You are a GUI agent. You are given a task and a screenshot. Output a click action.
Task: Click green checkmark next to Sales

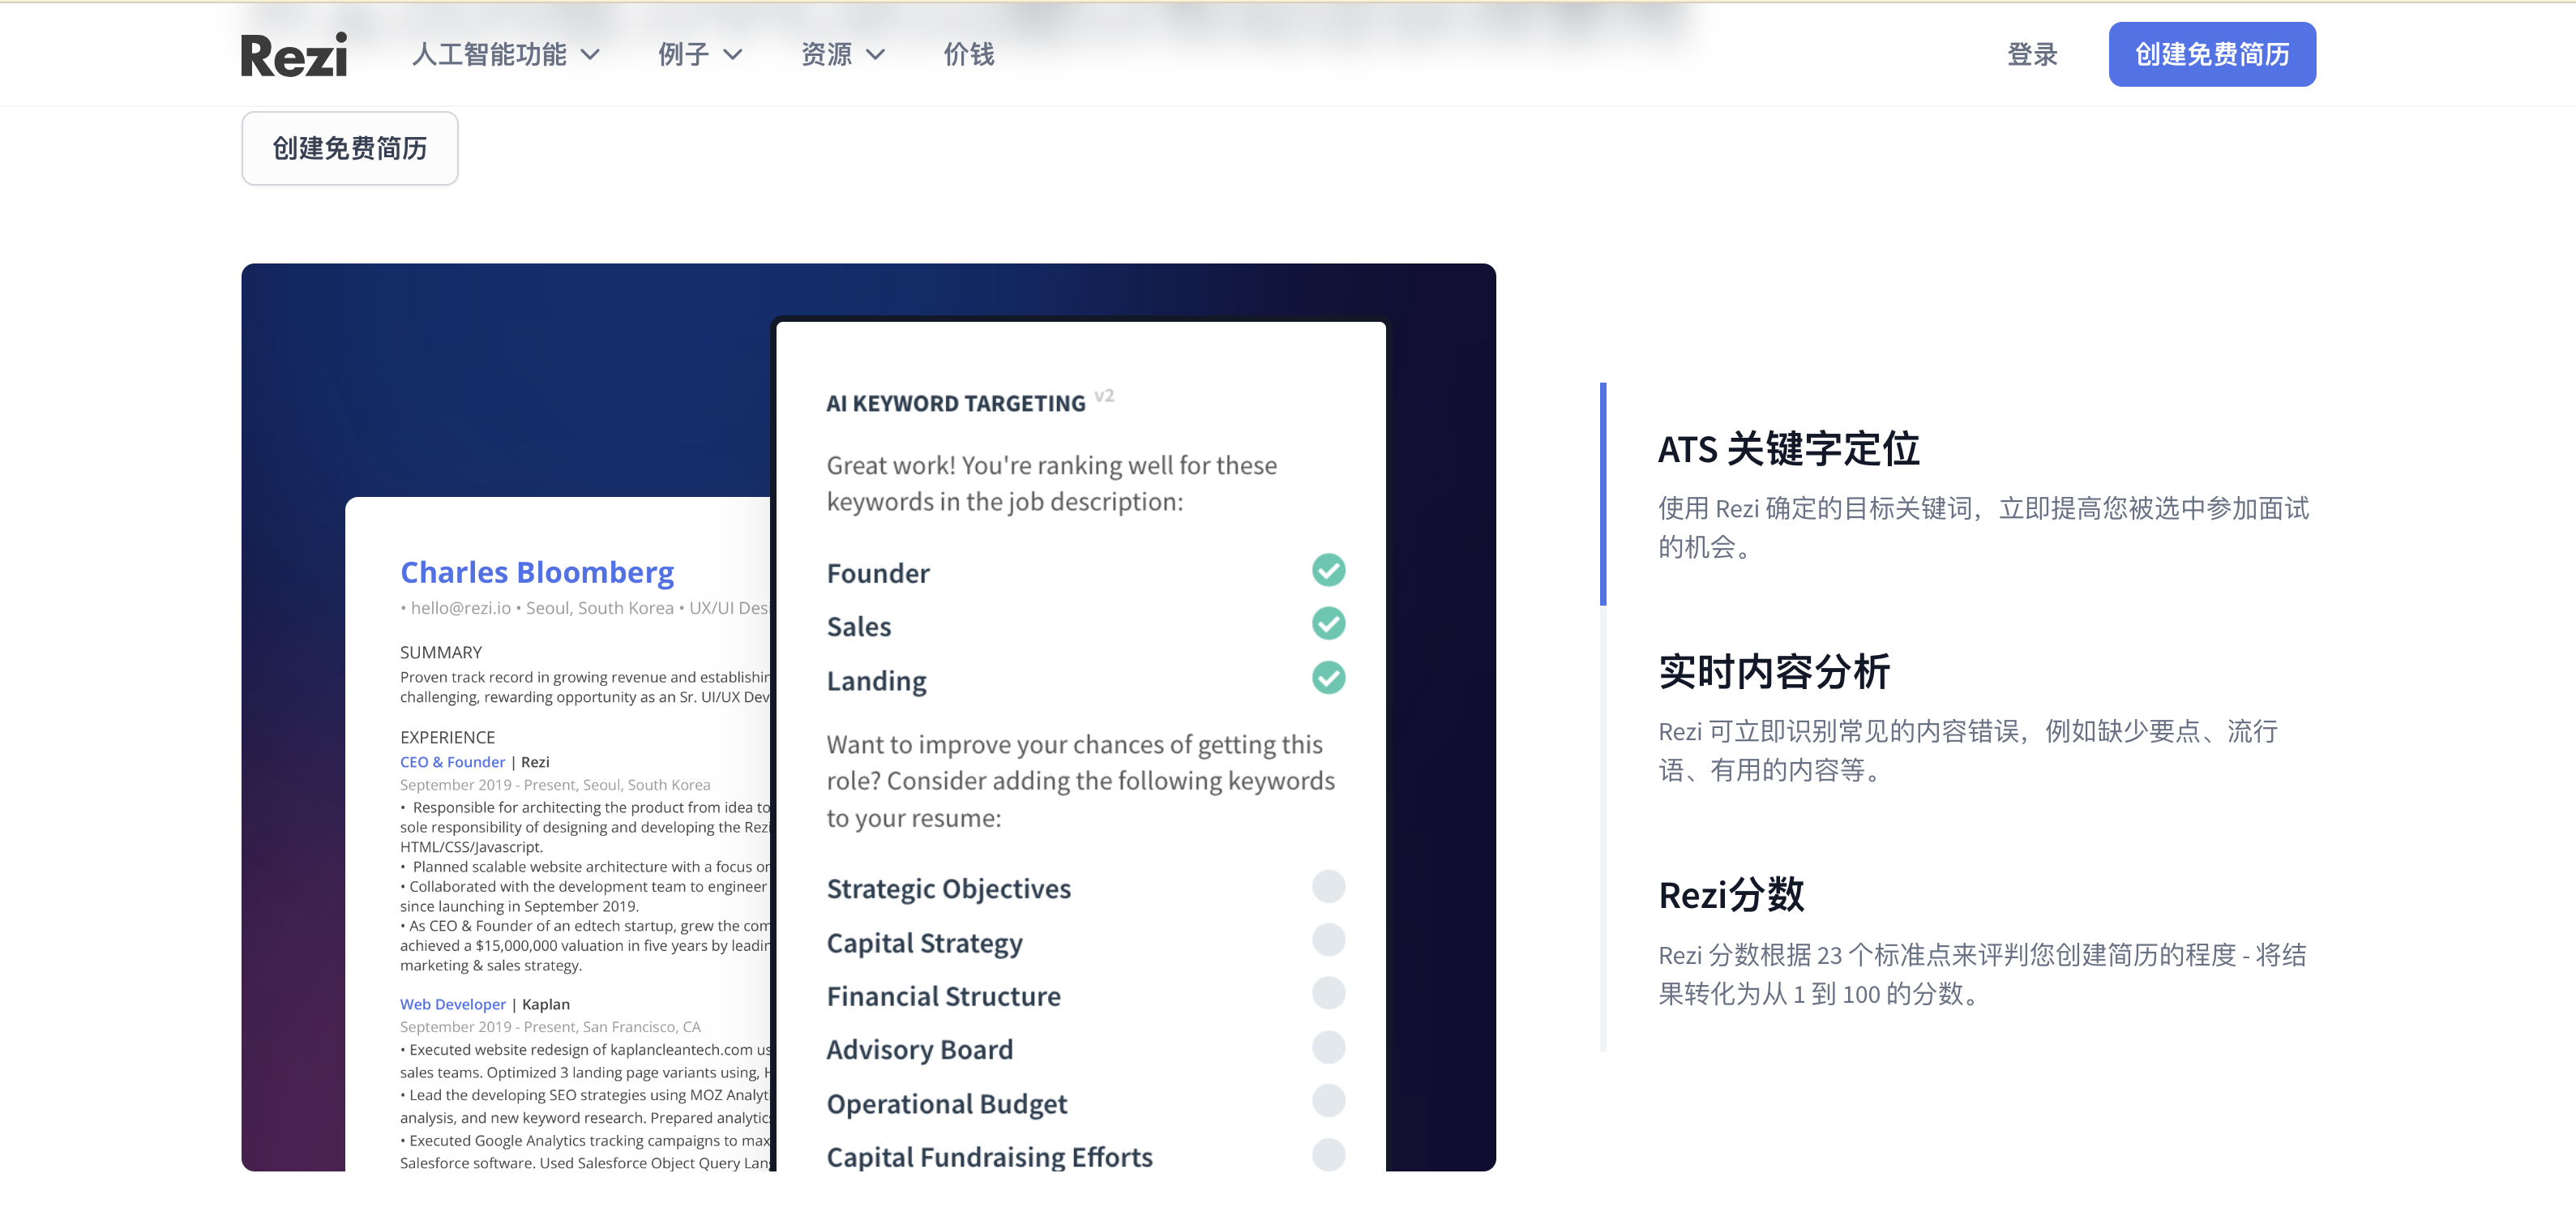coord(1328,624)
